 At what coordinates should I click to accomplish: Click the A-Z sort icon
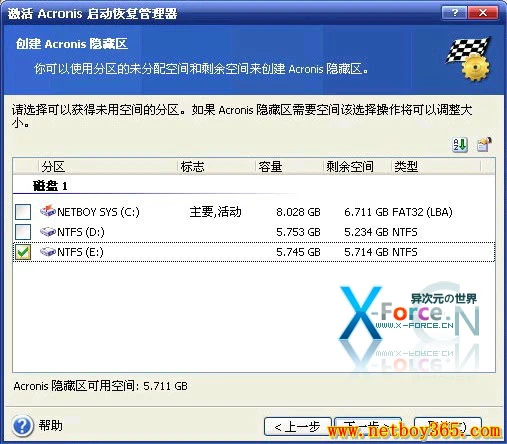click(x=460, y=145)
